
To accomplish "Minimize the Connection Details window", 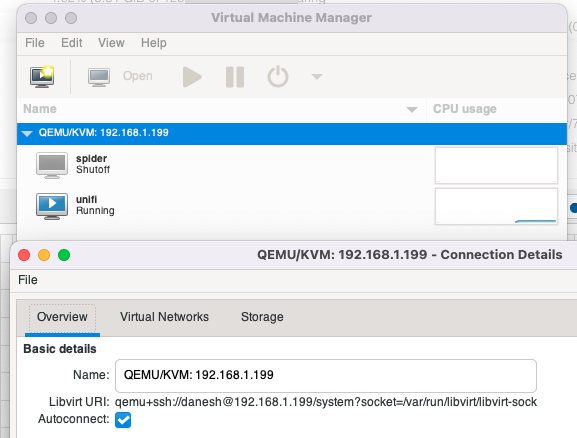I will coord(44,255).
